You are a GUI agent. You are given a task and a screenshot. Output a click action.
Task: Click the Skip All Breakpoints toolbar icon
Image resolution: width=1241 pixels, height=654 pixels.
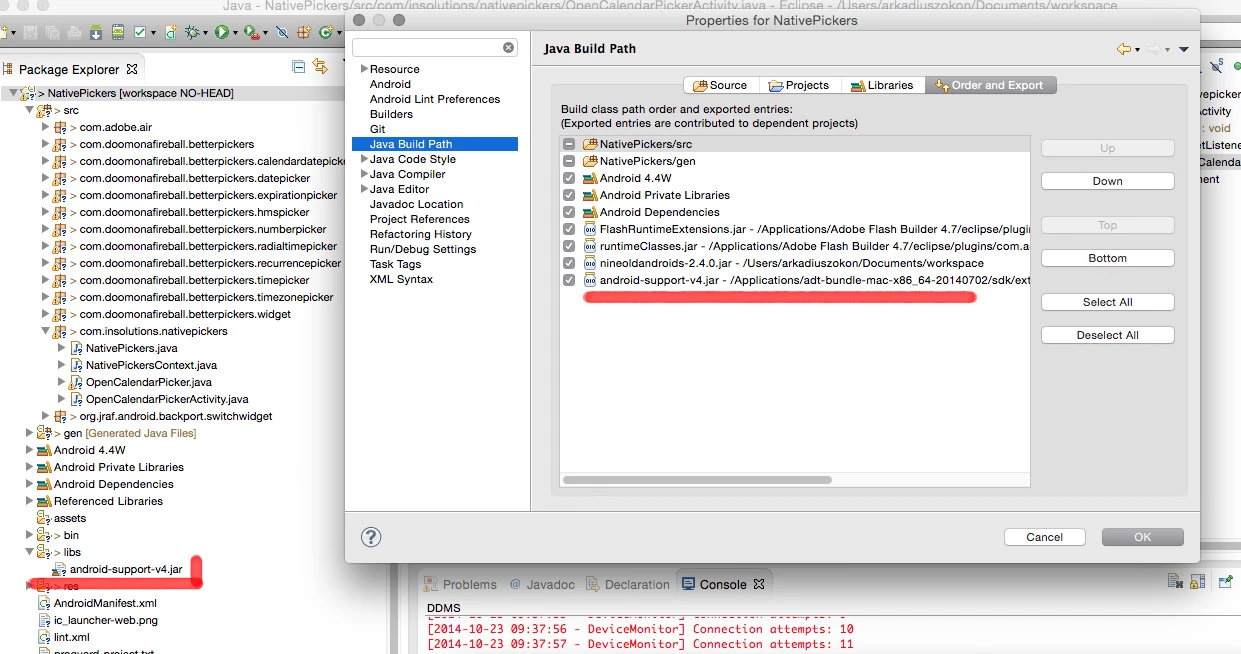coord(282,33)
